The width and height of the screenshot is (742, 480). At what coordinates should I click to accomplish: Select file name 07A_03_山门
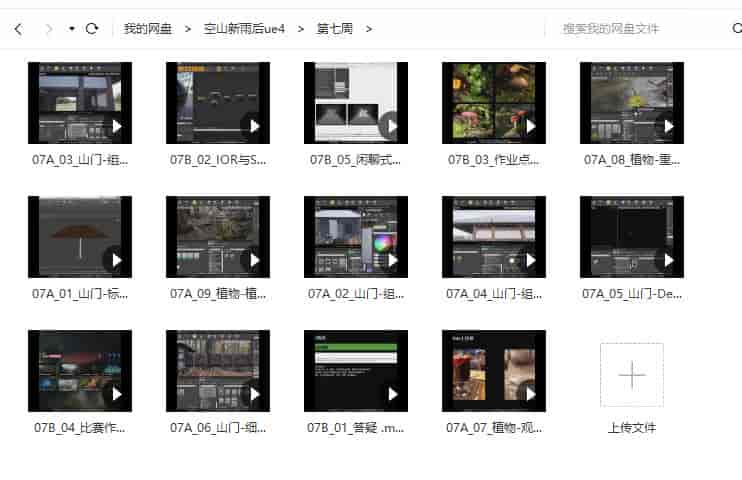point(80,160)
